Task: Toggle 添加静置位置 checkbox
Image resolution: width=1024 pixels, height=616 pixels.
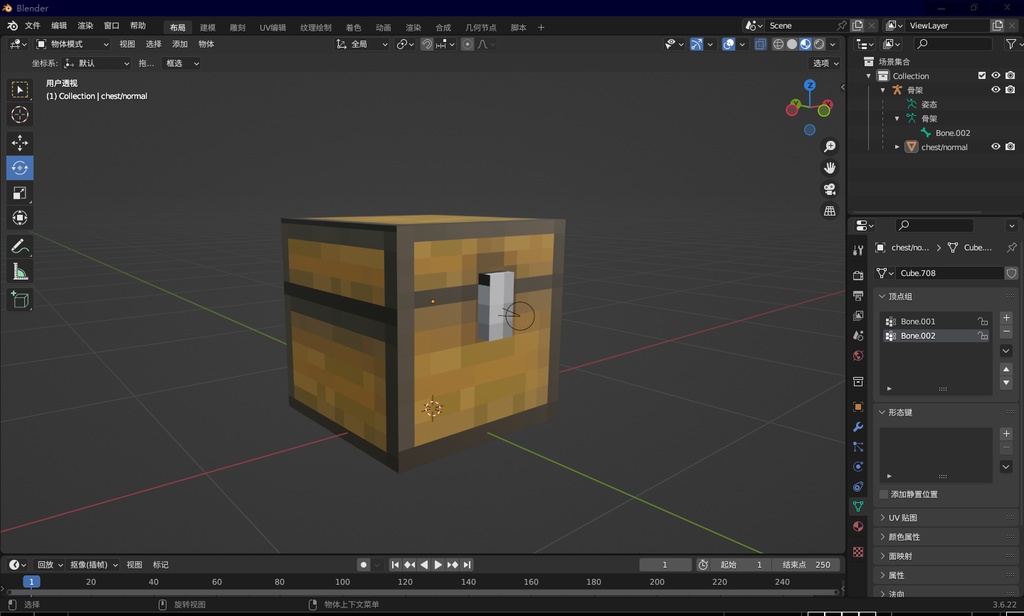Action: tap(884, 494)
